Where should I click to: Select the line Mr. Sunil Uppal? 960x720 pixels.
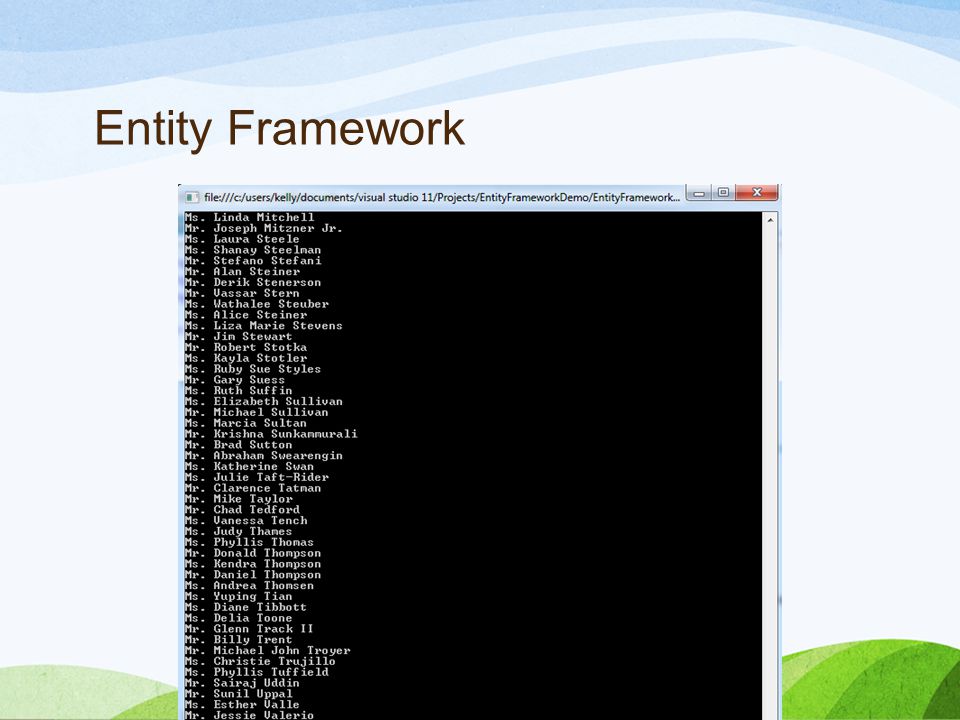click(239, 694)
